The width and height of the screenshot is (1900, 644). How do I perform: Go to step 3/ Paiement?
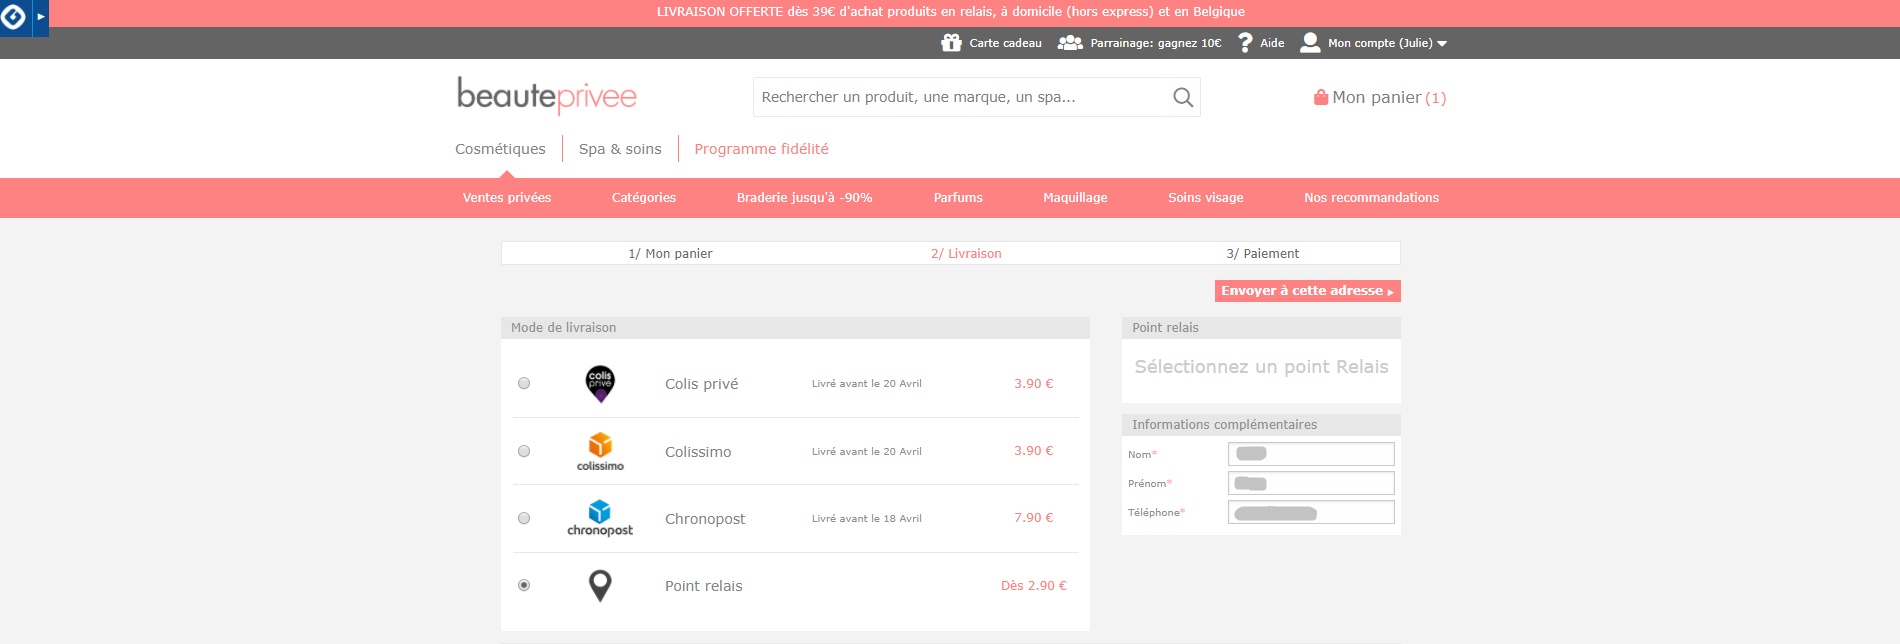(1263, 254)
